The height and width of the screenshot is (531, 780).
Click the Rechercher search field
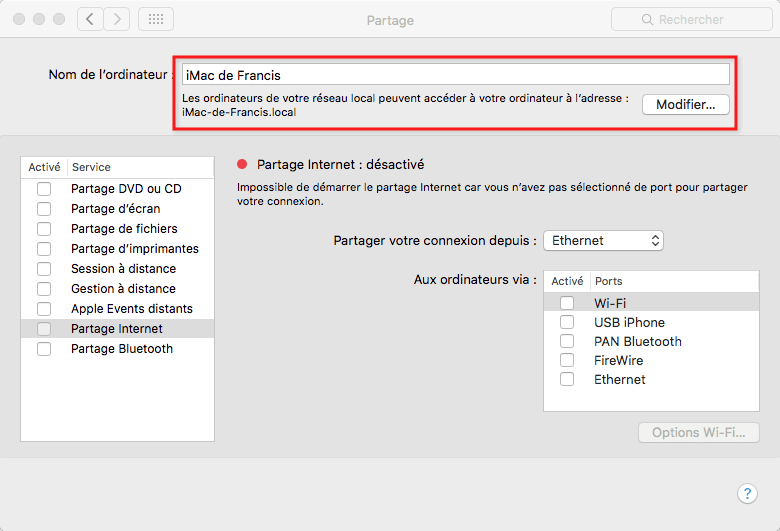691,19
